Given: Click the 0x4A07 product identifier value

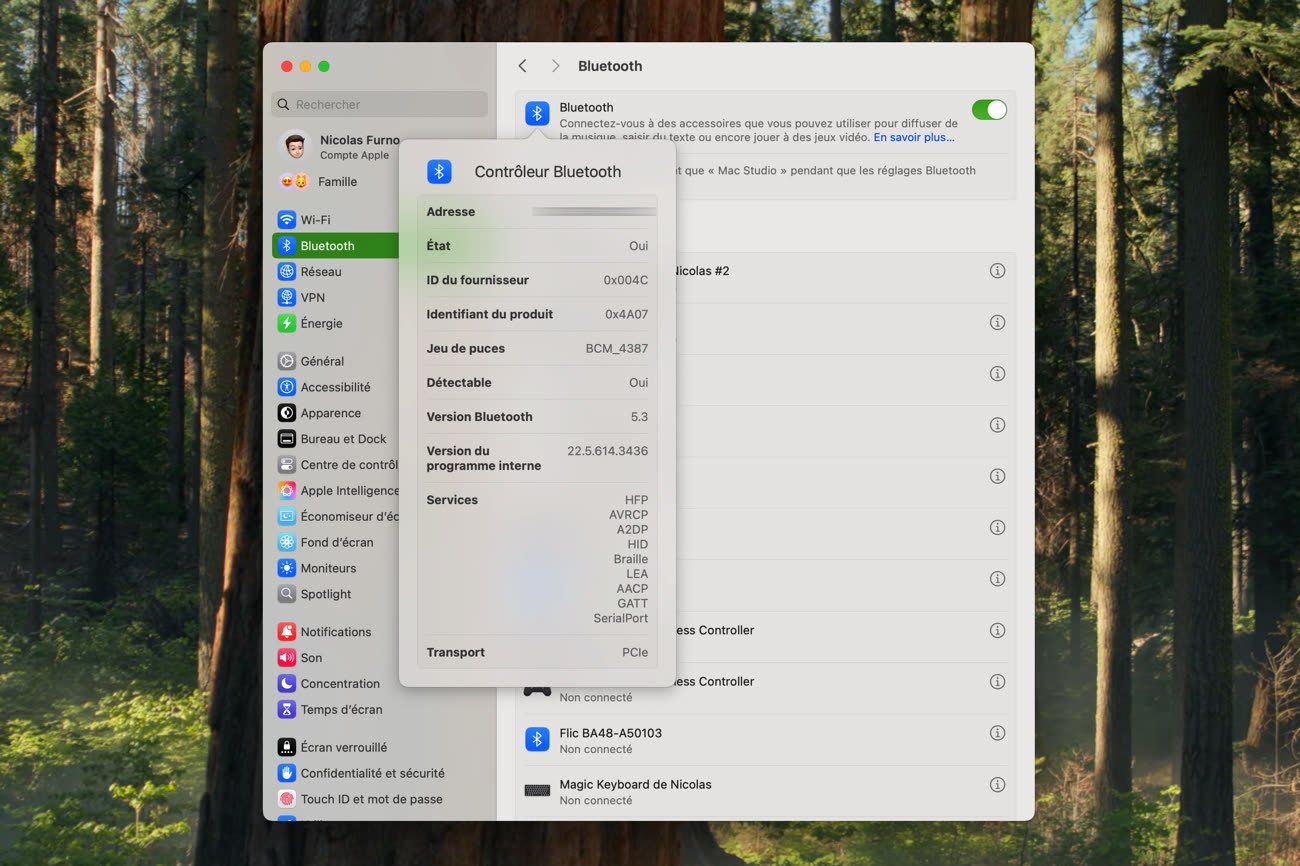Looking at the screenshot, I should (x=627, y=315).
